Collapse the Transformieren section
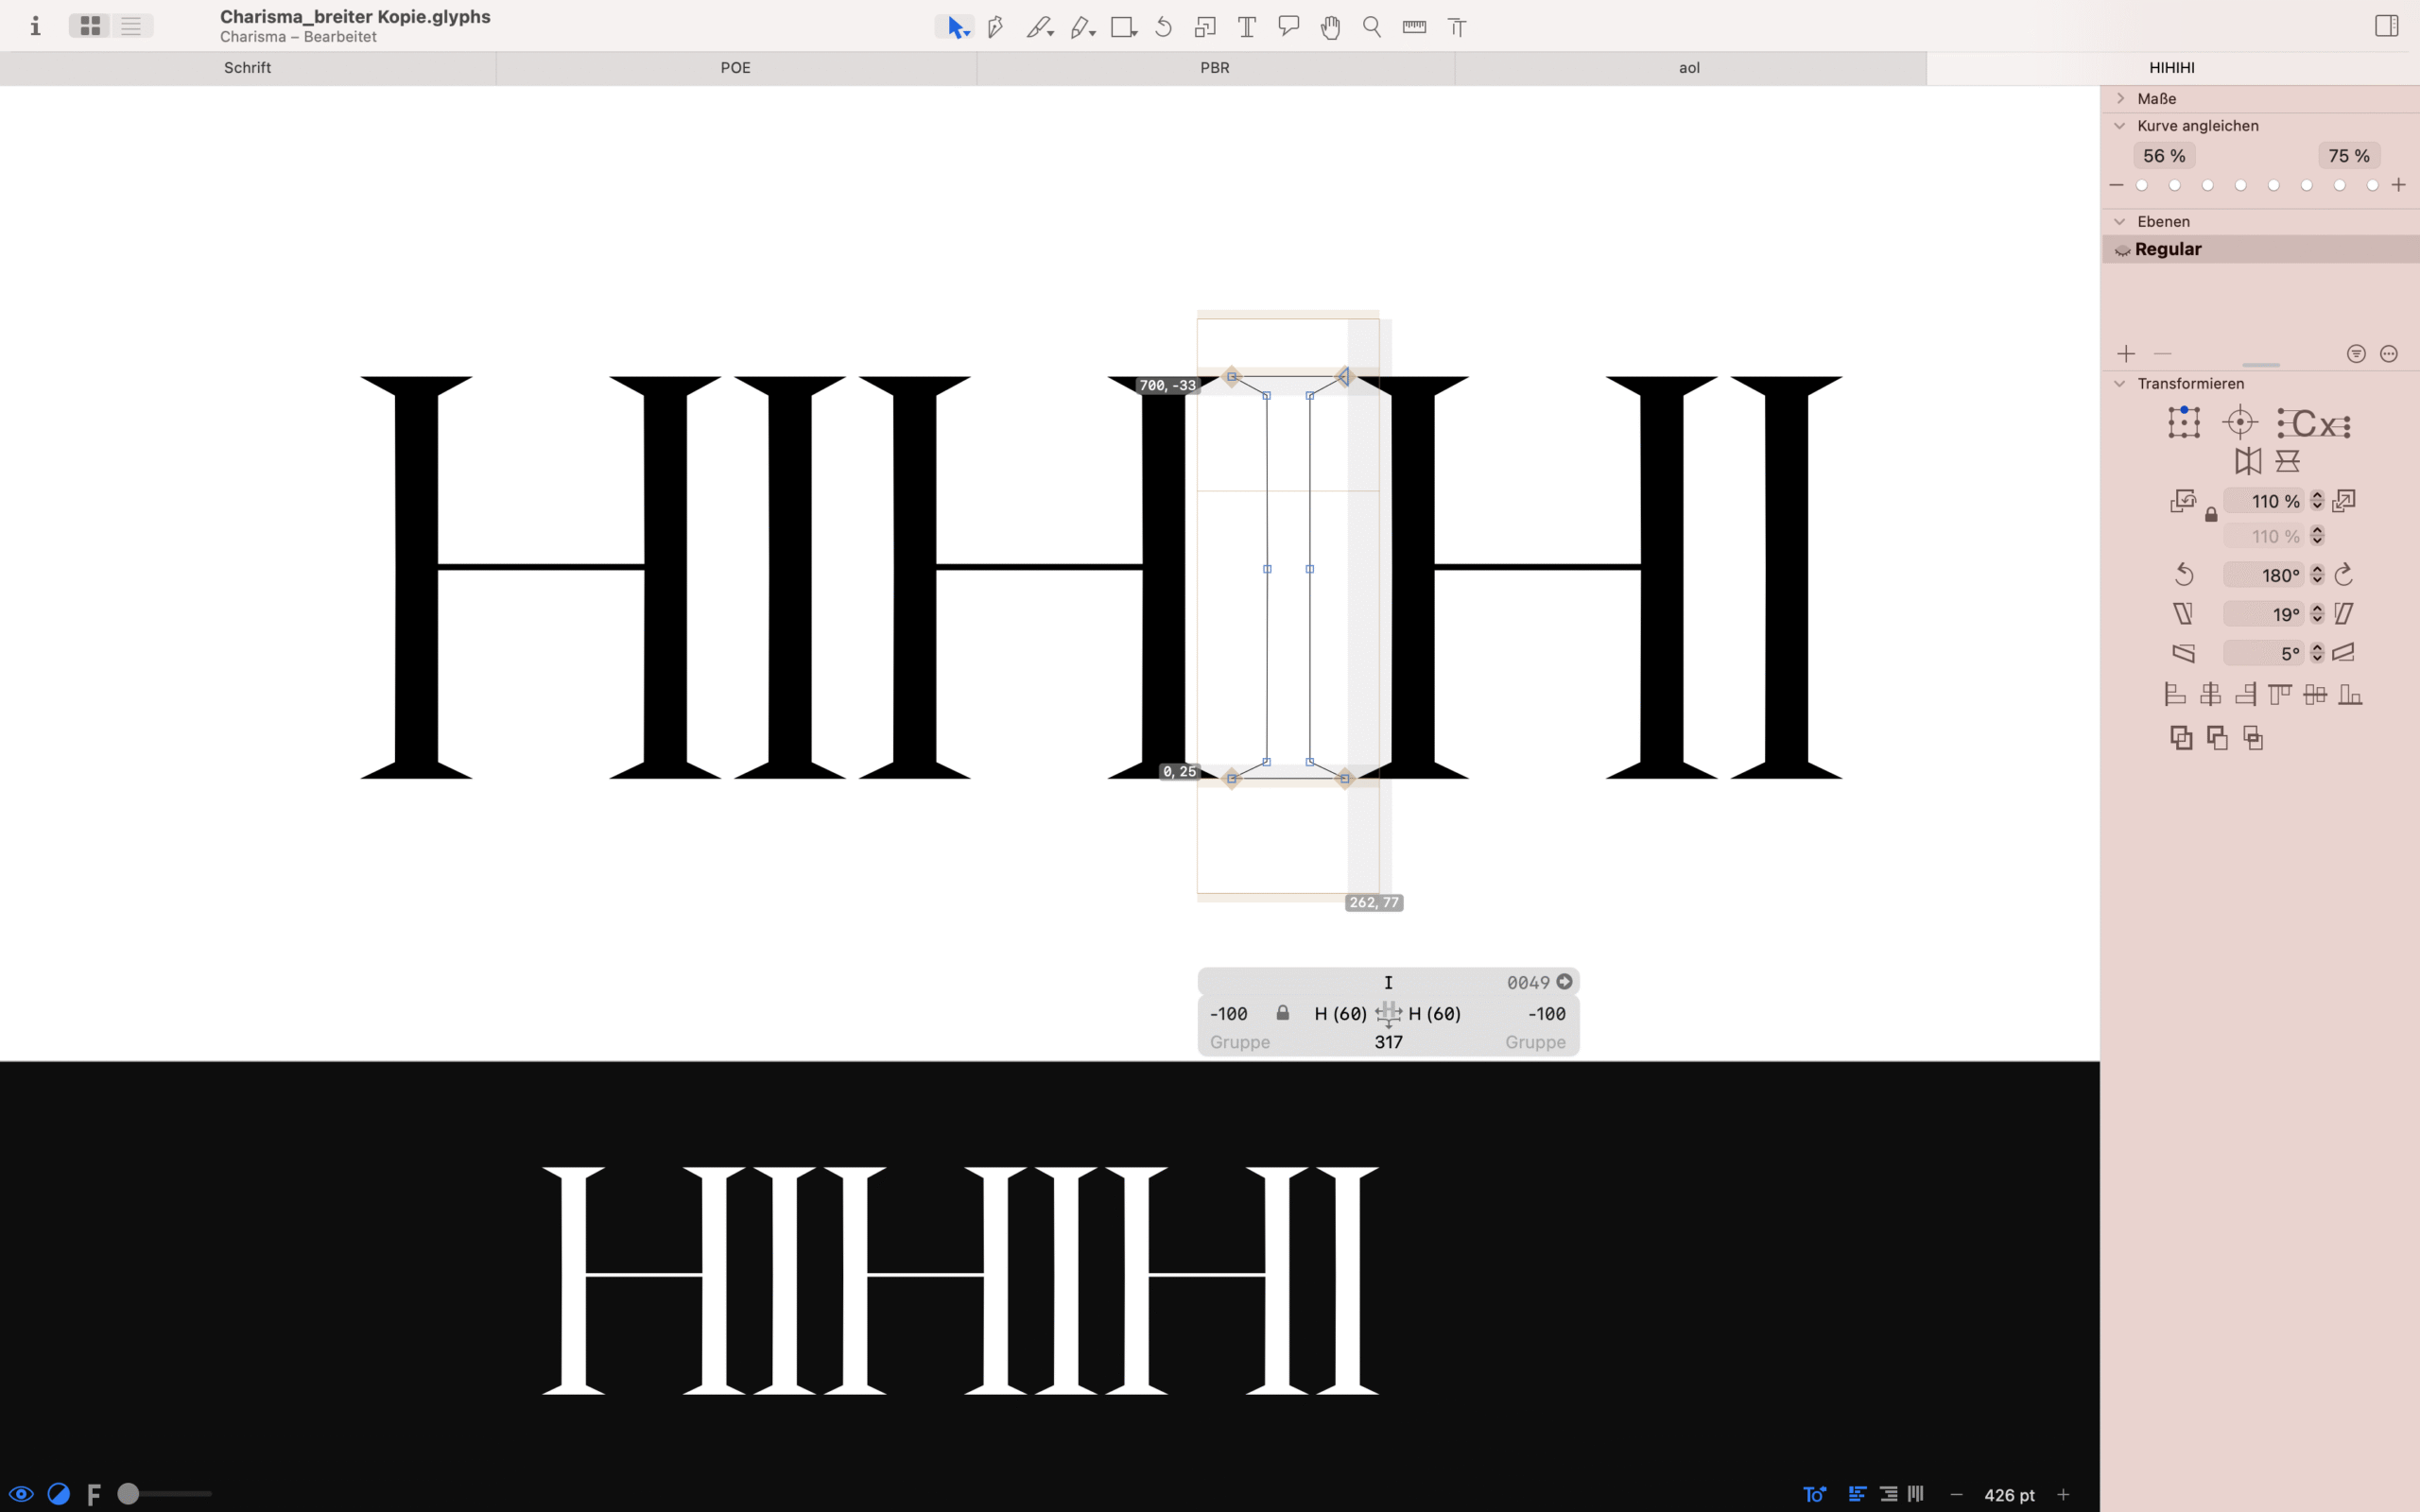2420x1512 pixels. 2120,384
